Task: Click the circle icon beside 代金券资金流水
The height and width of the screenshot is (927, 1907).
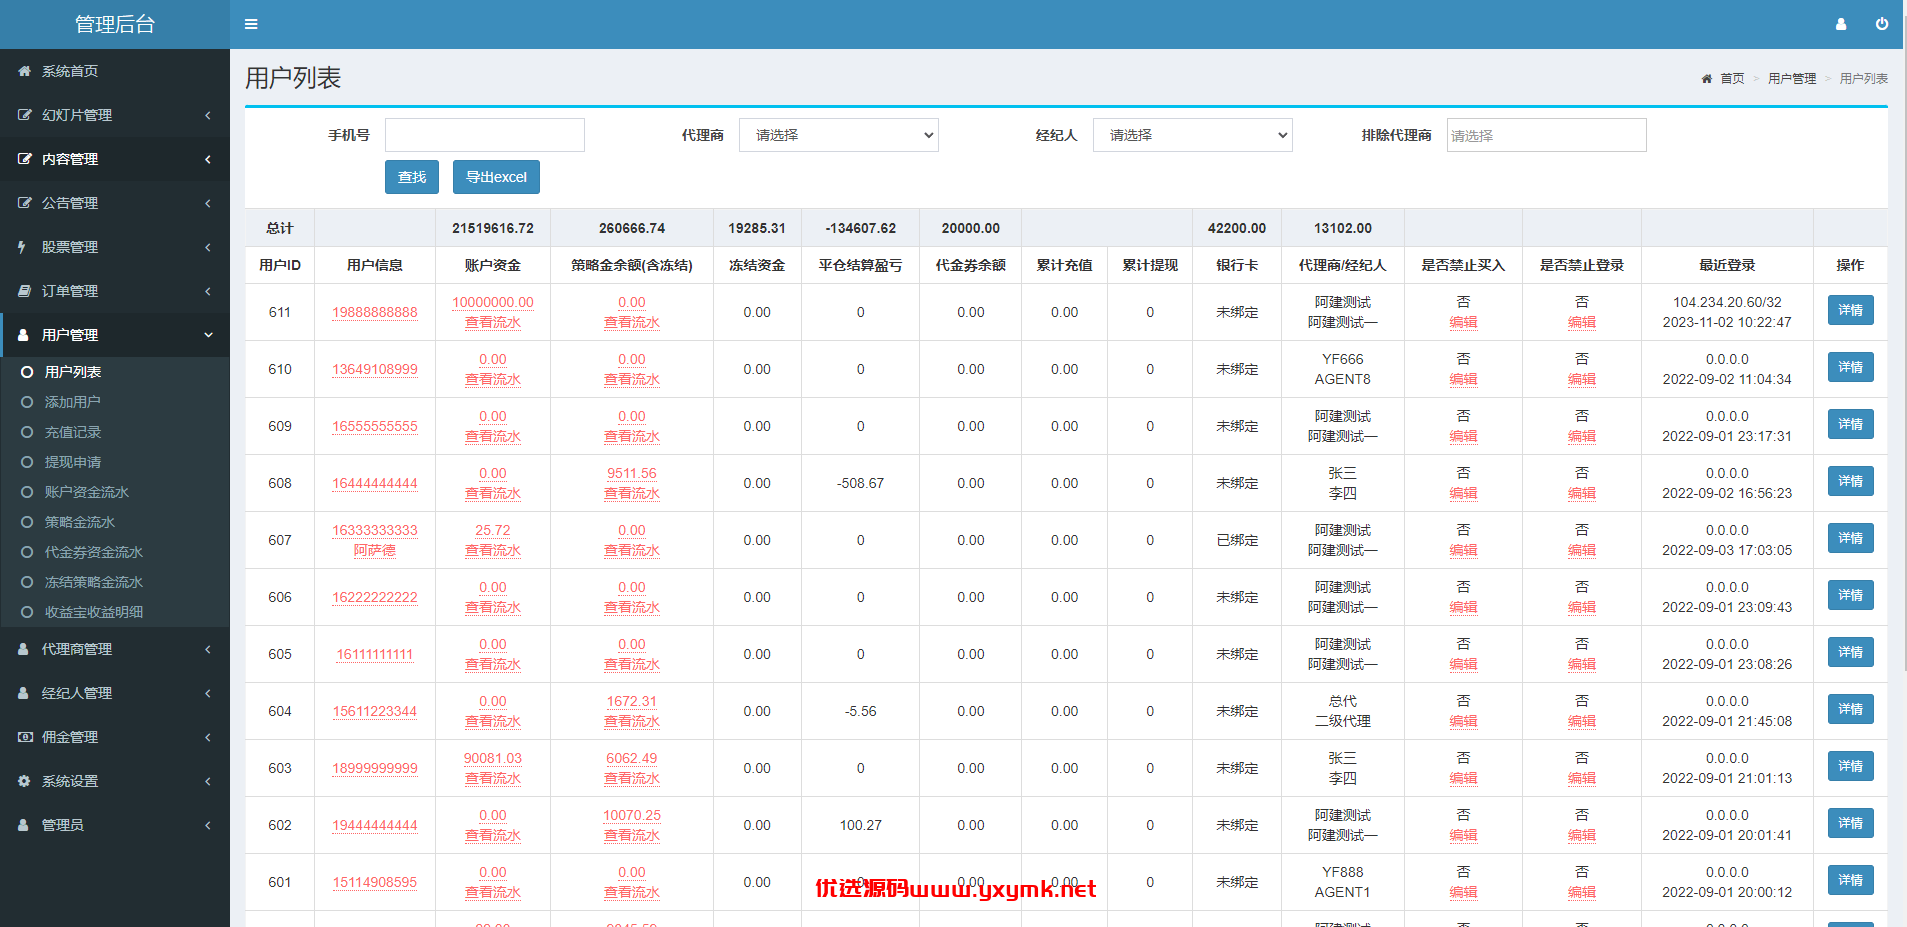Action: pyautogui.click(x=27, y=552)
